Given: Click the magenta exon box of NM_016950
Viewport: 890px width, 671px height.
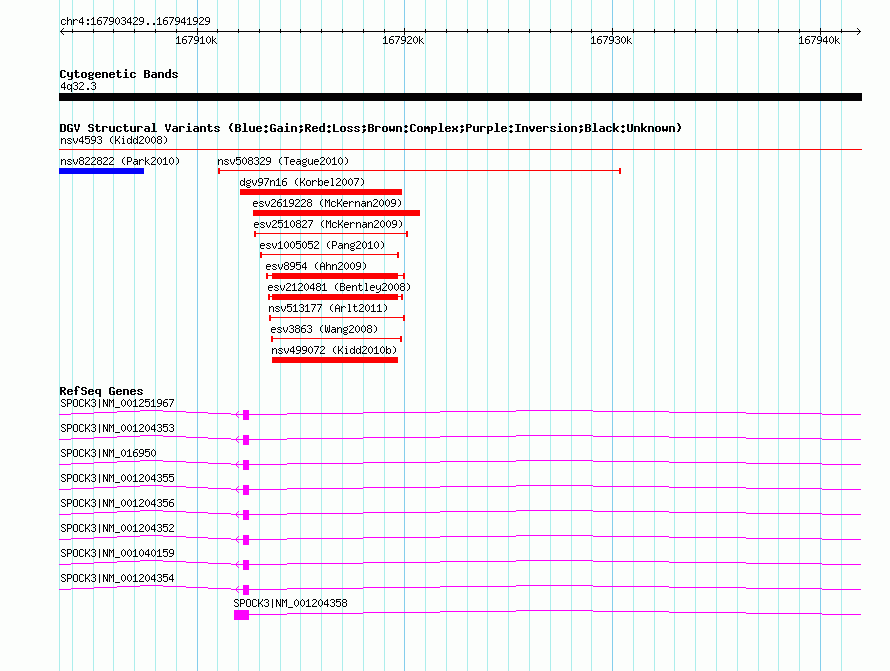Looking at the screenshot, I should click(x=246, y=465).
